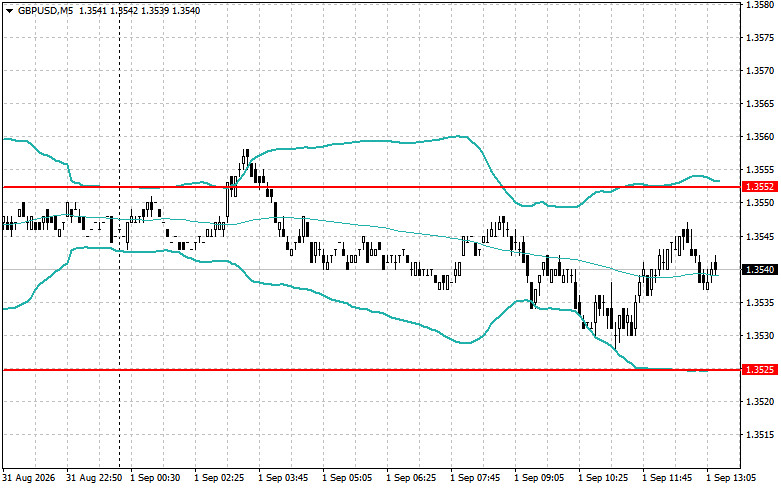The height and width of the screenshot is (489, 781).
Task: Click the 1.3550 price scale value
Action: click(760, 203)
